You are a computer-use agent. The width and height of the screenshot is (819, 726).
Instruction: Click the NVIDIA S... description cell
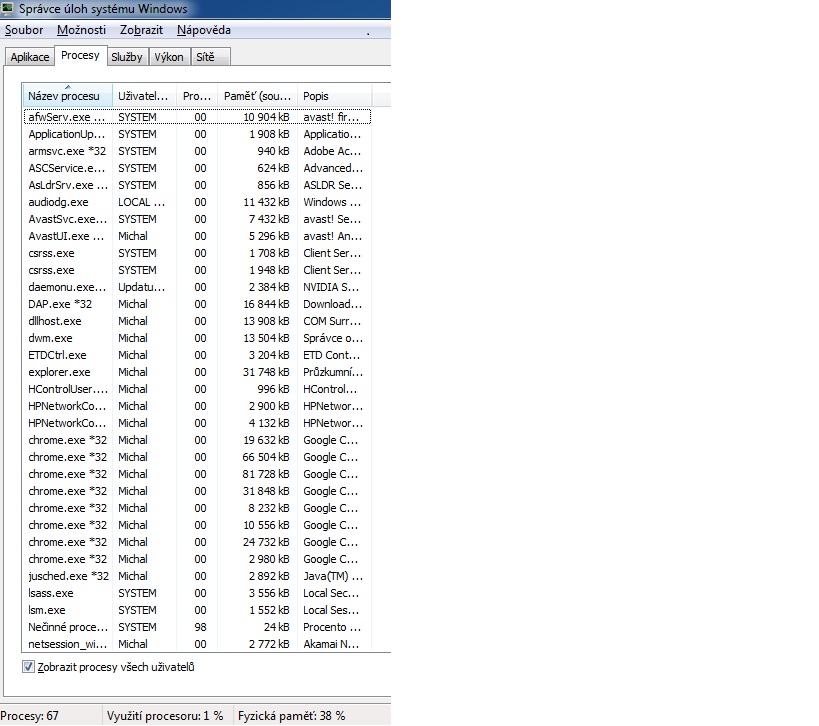coord(331,287)
